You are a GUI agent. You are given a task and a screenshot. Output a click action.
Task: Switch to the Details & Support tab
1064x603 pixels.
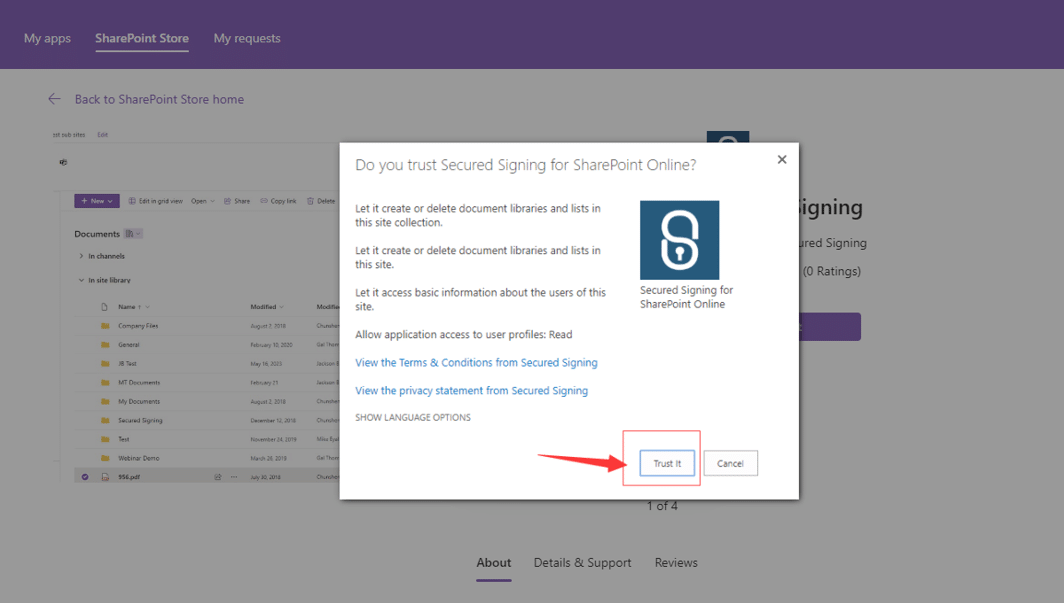(582, 562)
